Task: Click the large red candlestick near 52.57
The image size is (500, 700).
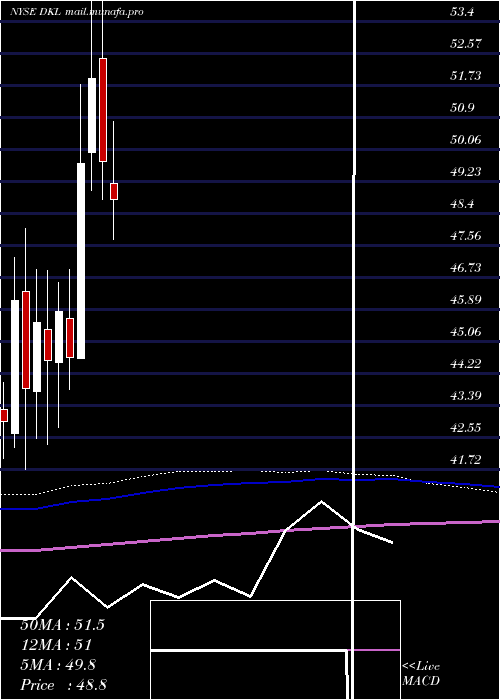Action: (103, 110)
